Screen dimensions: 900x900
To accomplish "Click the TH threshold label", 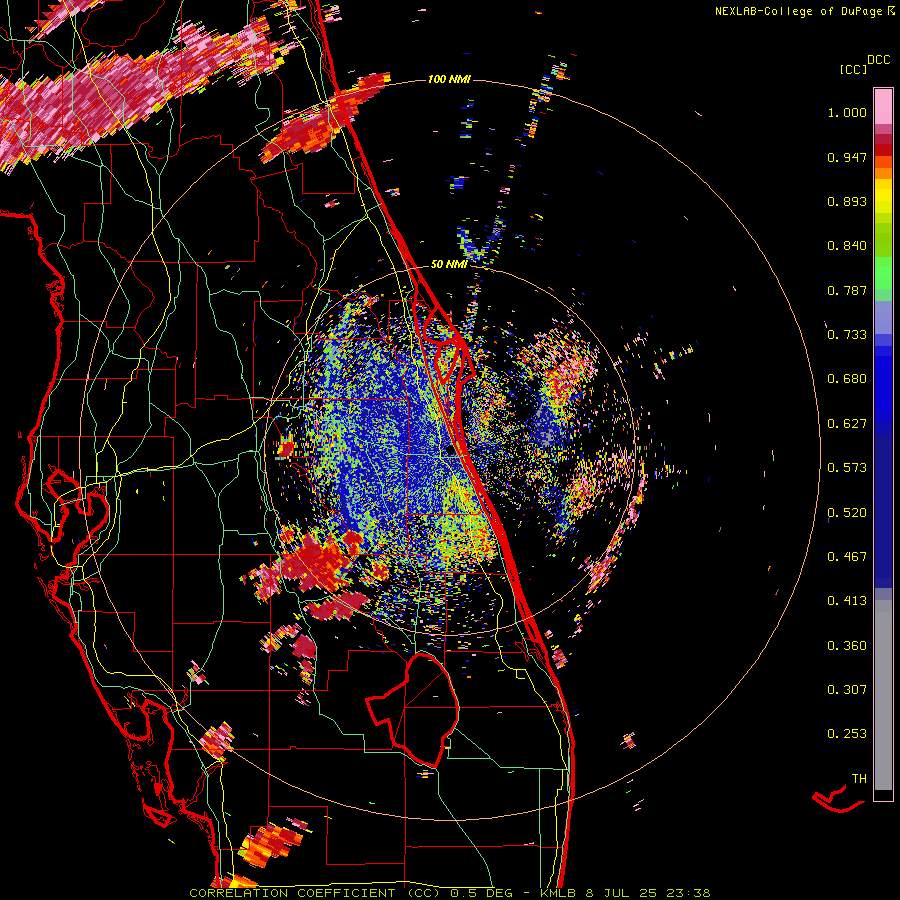I will coord(859,779).
